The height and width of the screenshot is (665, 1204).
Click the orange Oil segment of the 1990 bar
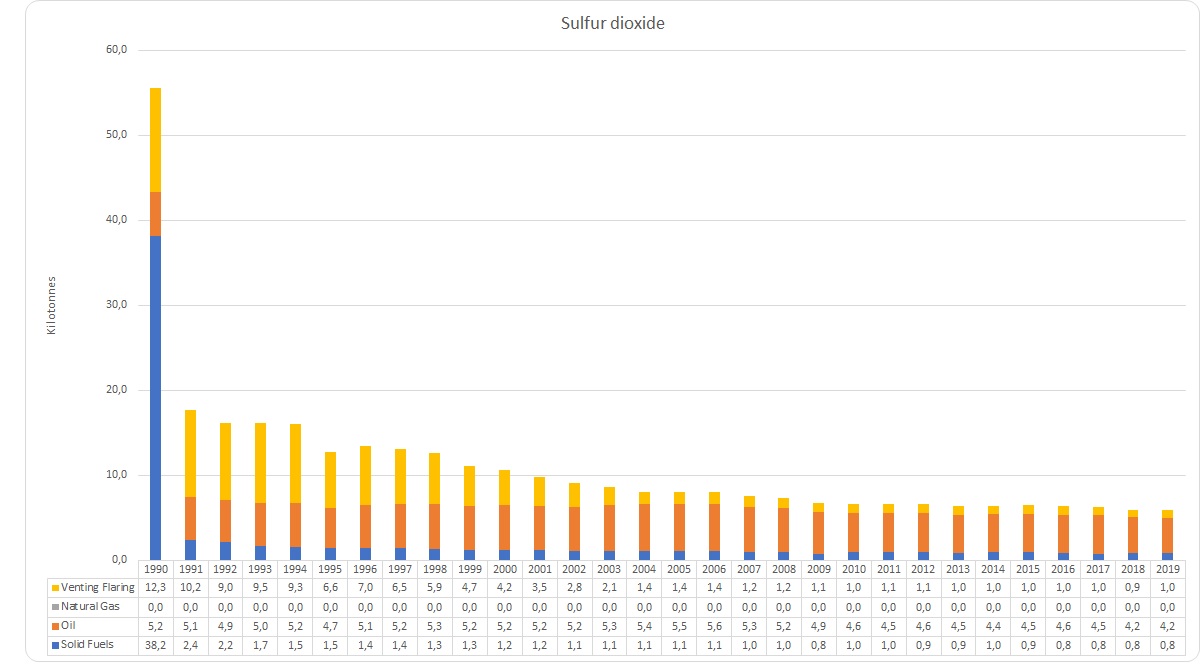[155, 213]
